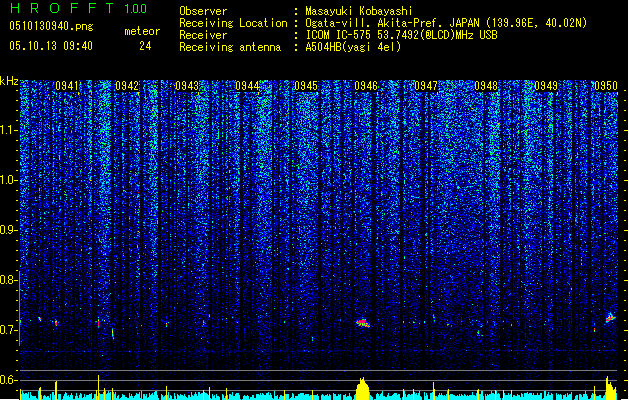Click the 1.0 kHz axis label
Screen dimensions: 629x400
click(9, 180)
